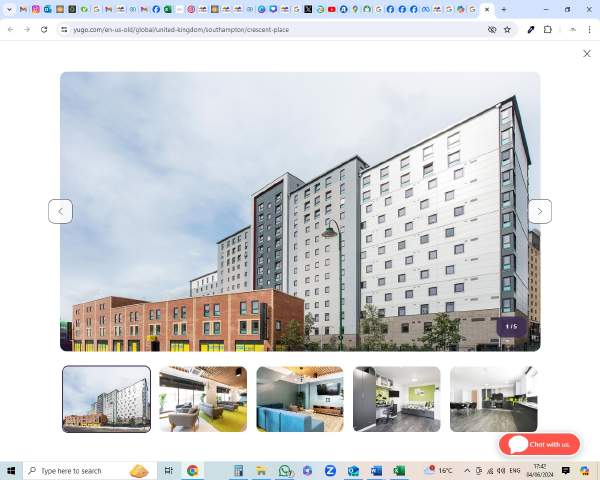The width and height of the screenshot is (600, 480).
Task: Expand the tab search dropdown arrow
Action: tap(9, 9)
